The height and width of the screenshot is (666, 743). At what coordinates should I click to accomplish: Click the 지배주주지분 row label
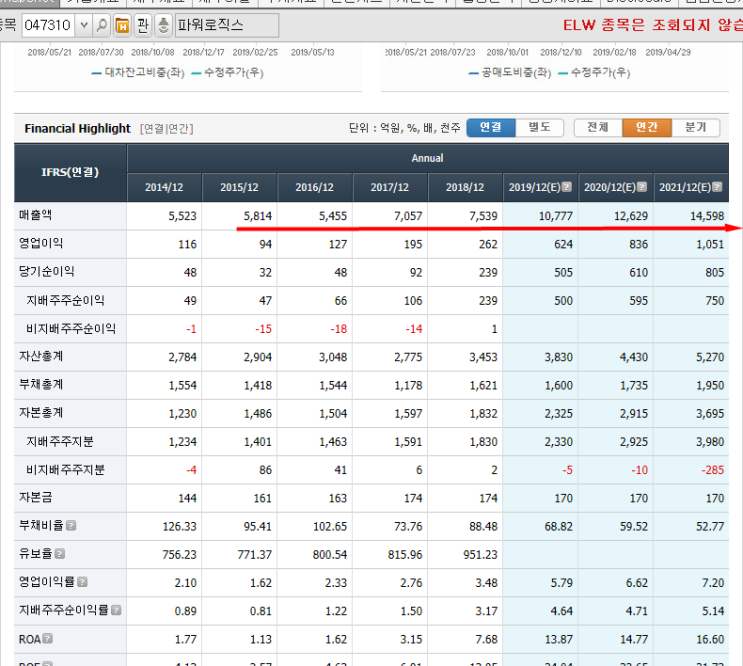(x=60, y=441)
